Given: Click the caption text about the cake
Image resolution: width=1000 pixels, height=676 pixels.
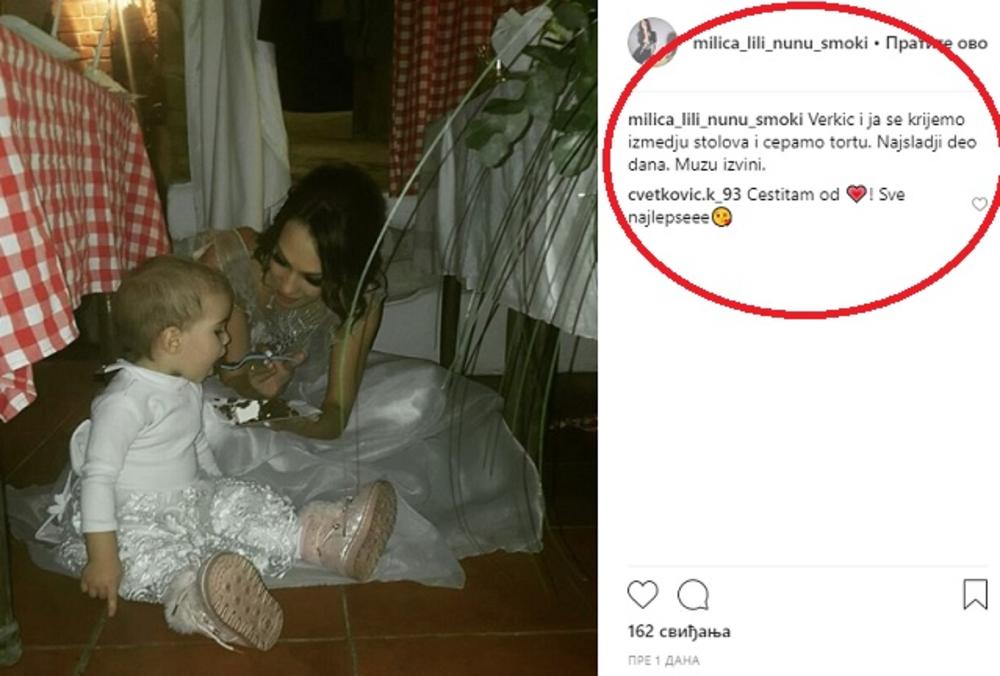Looking at the screenshot, I should pyautogui.click(x=802, y=142).
